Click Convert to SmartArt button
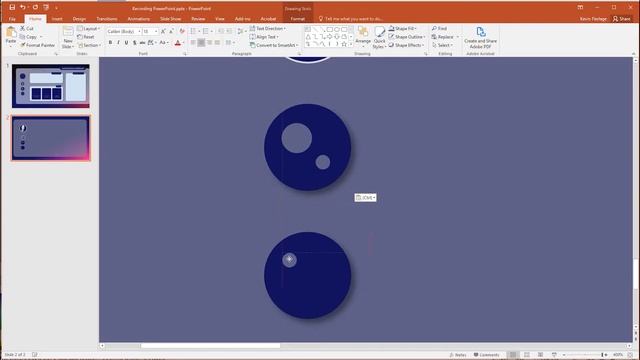This screenshot has width=640, height=360. (274, 45)
